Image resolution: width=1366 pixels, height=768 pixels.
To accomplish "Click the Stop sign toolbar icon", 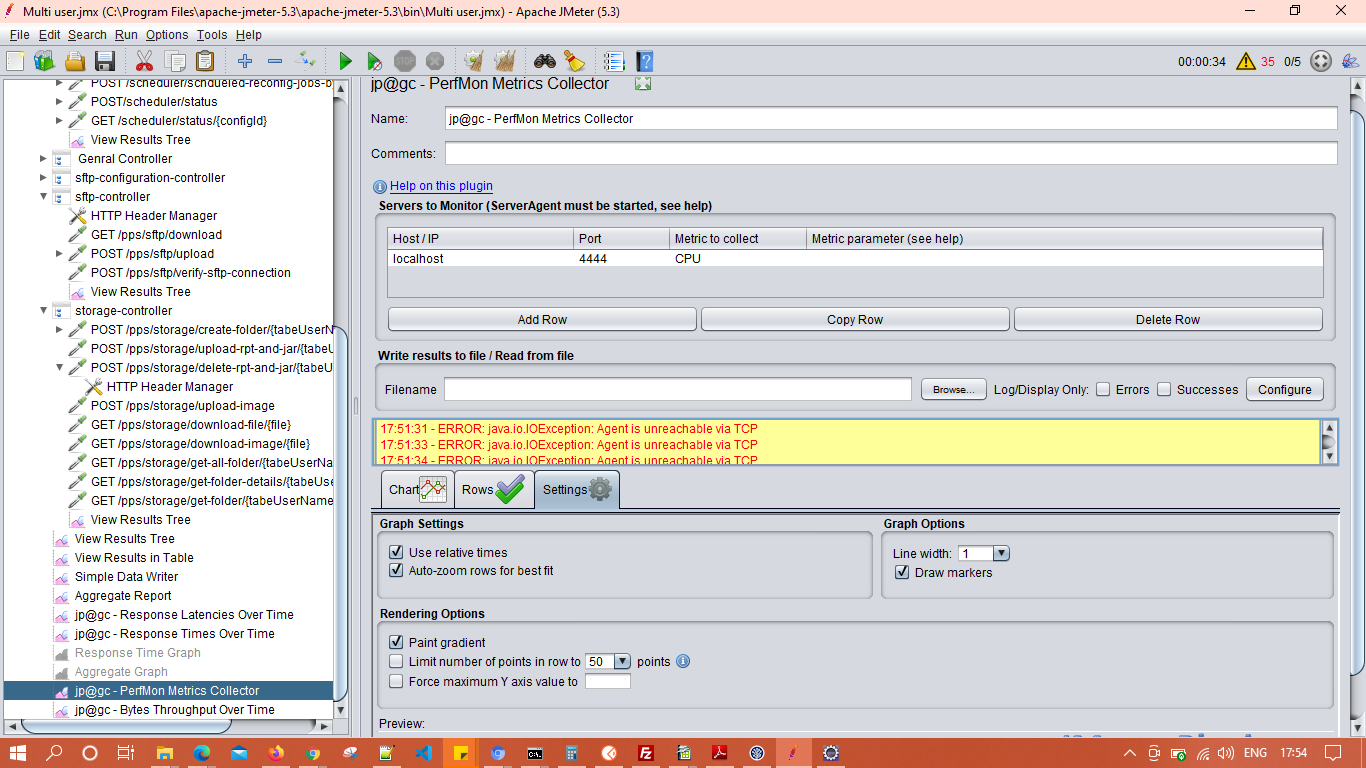I will pos(405,61).
